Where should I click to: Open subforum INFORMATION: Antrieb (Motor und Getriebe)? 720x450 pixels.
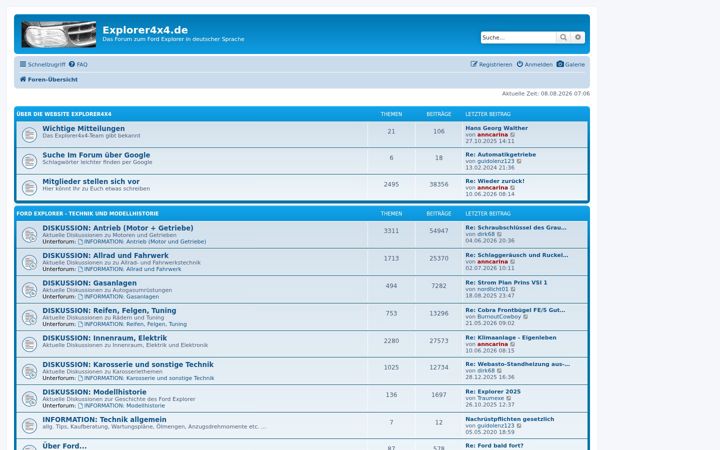[142, 242]
